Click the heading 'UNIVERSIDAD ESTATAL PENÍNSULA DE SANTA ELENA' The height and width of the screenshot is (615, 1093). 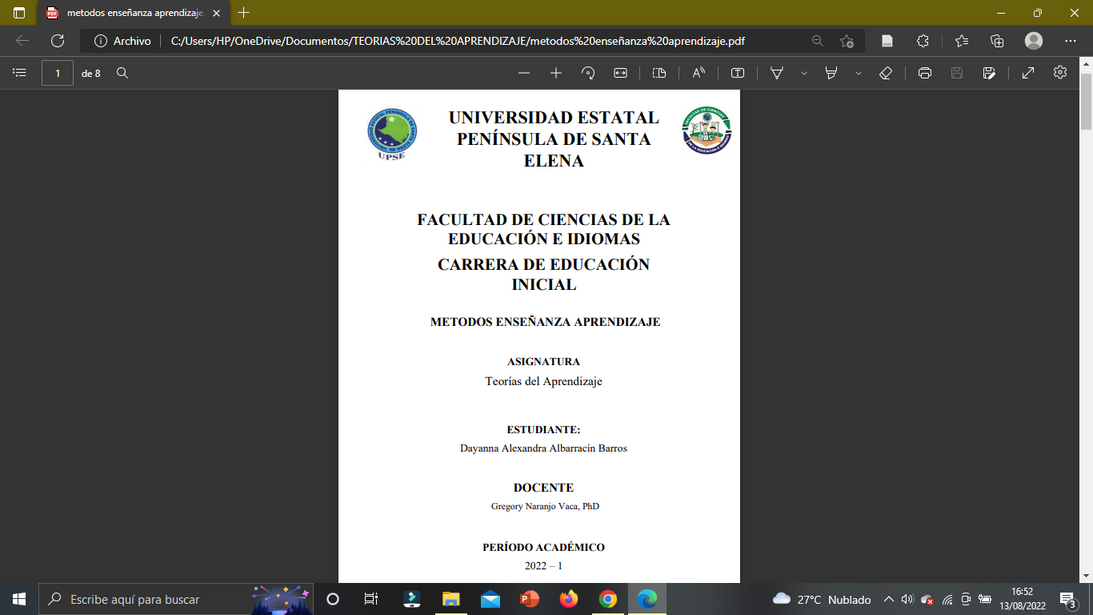click(554, 139)
